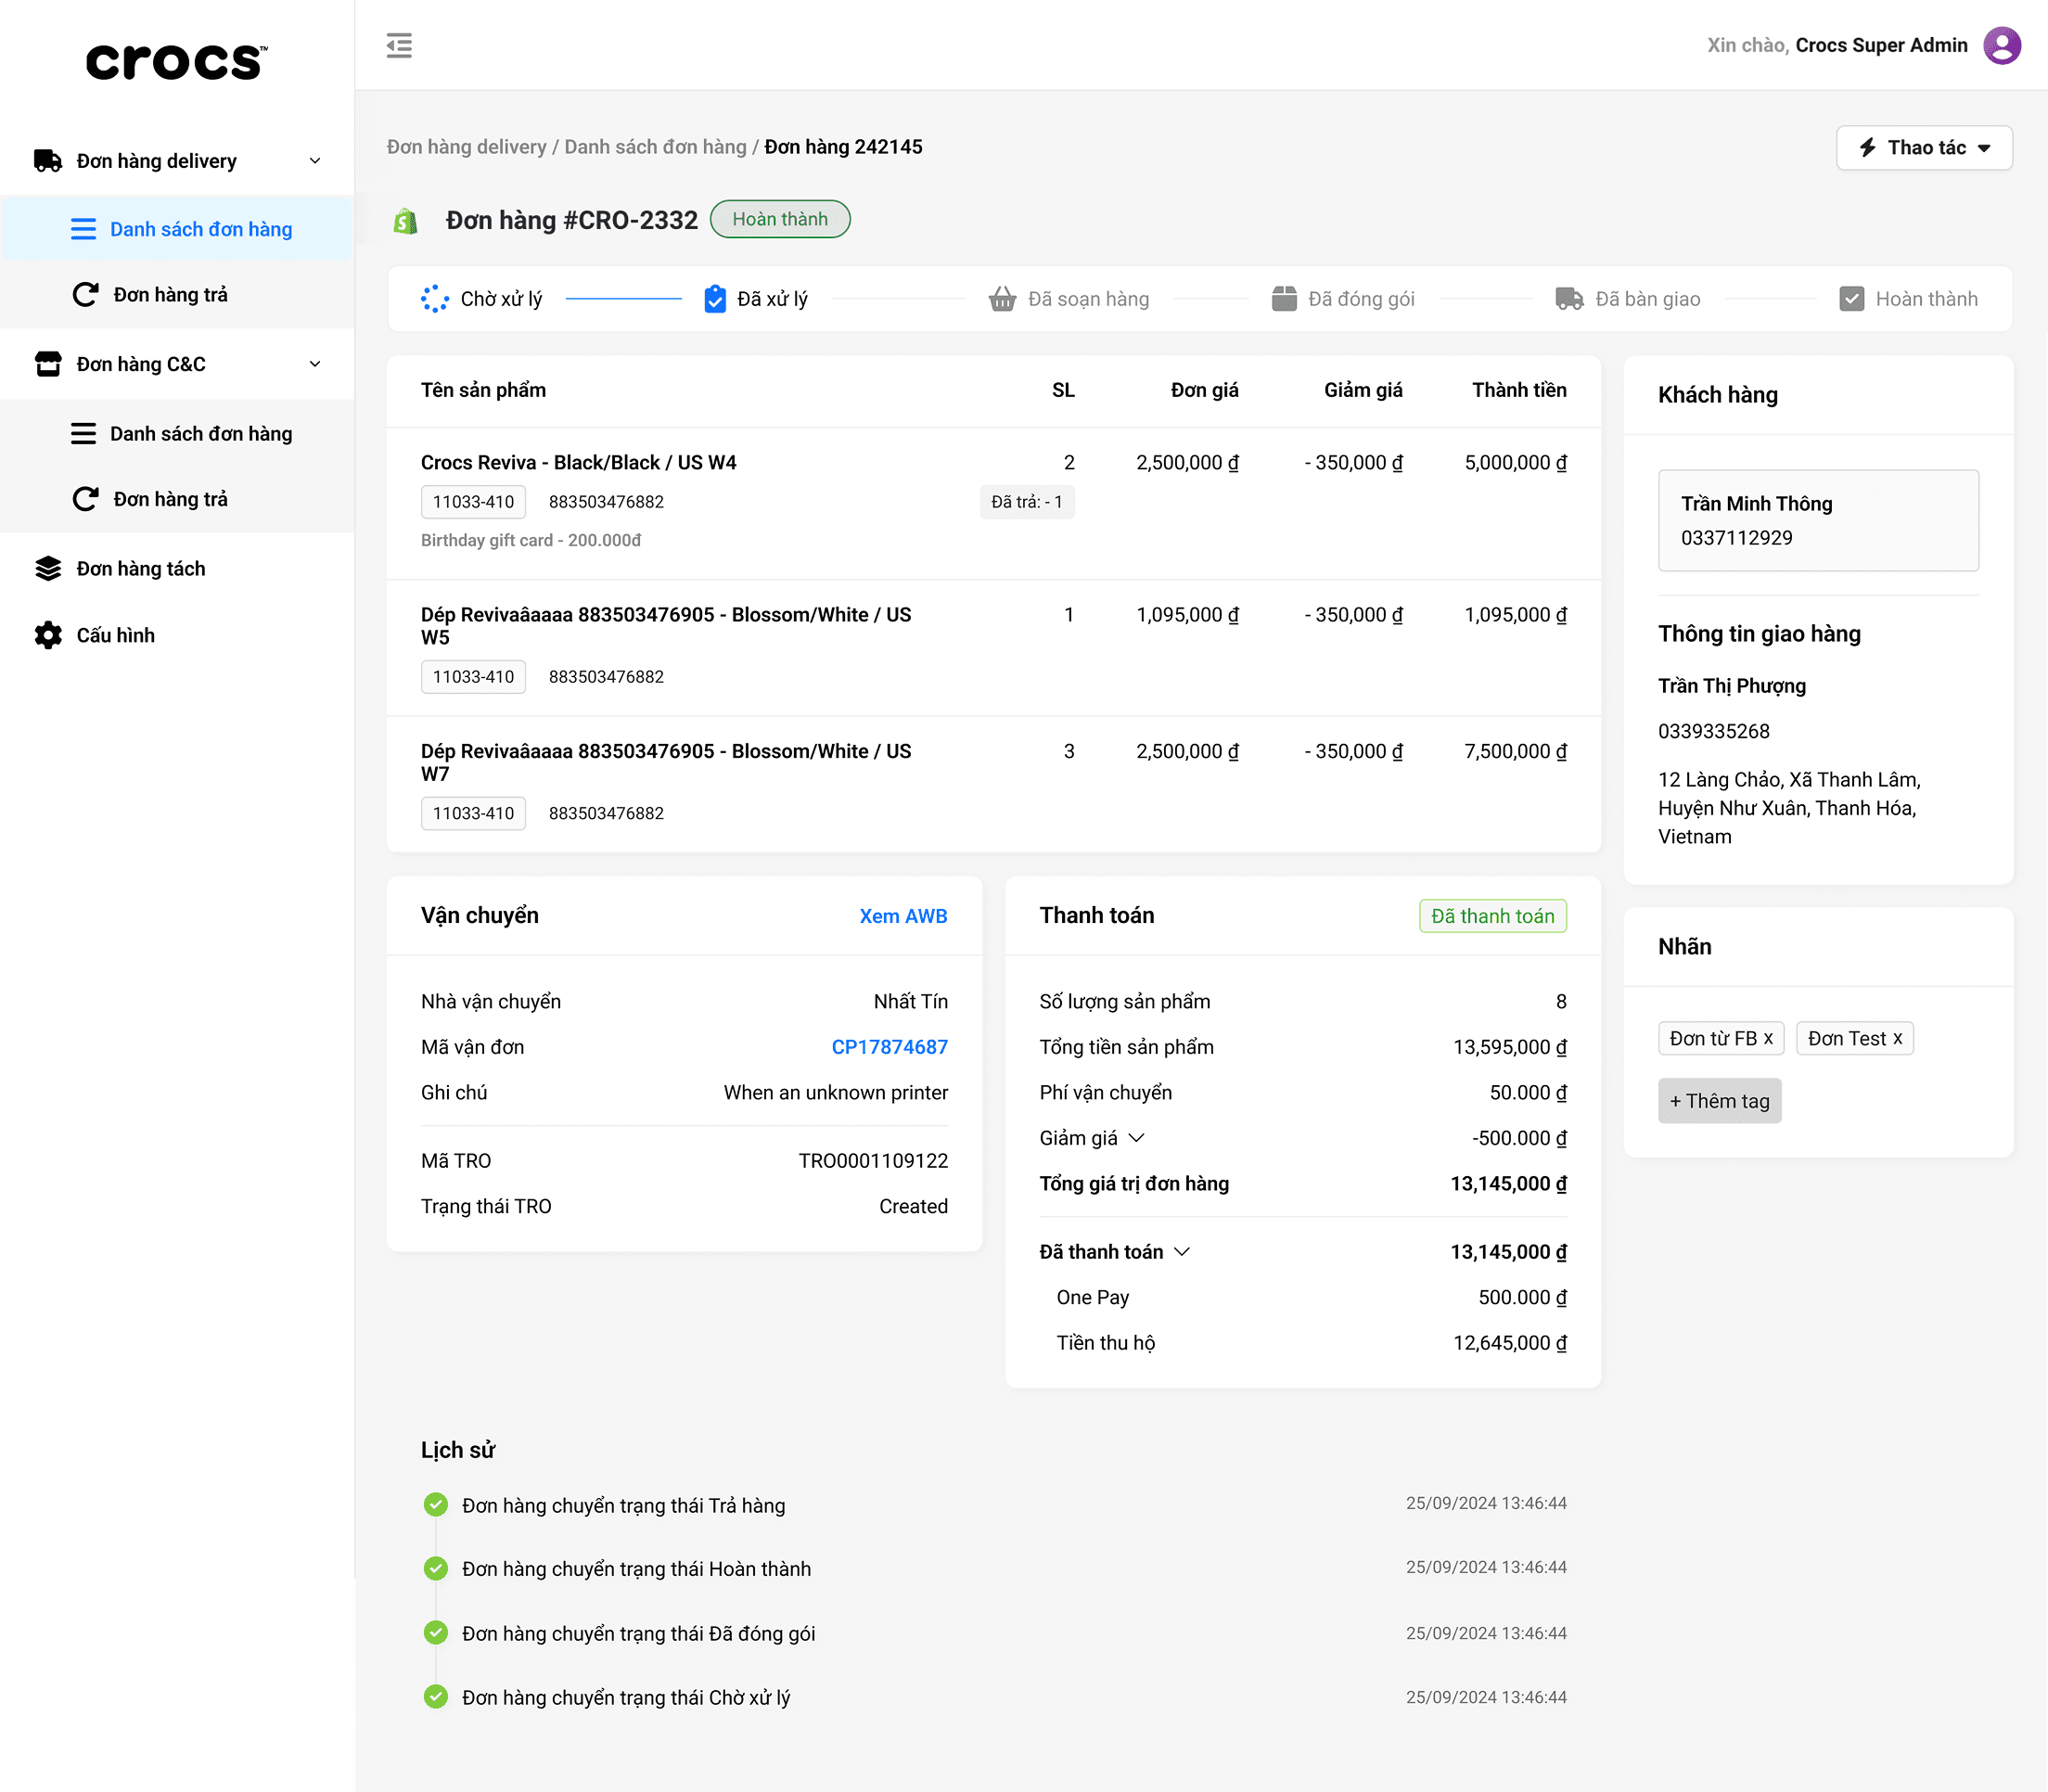Click the Nhất Tín carrier name
Image resolution: width=2048 pixels, height=1792 pixels.
point(910,1002)
